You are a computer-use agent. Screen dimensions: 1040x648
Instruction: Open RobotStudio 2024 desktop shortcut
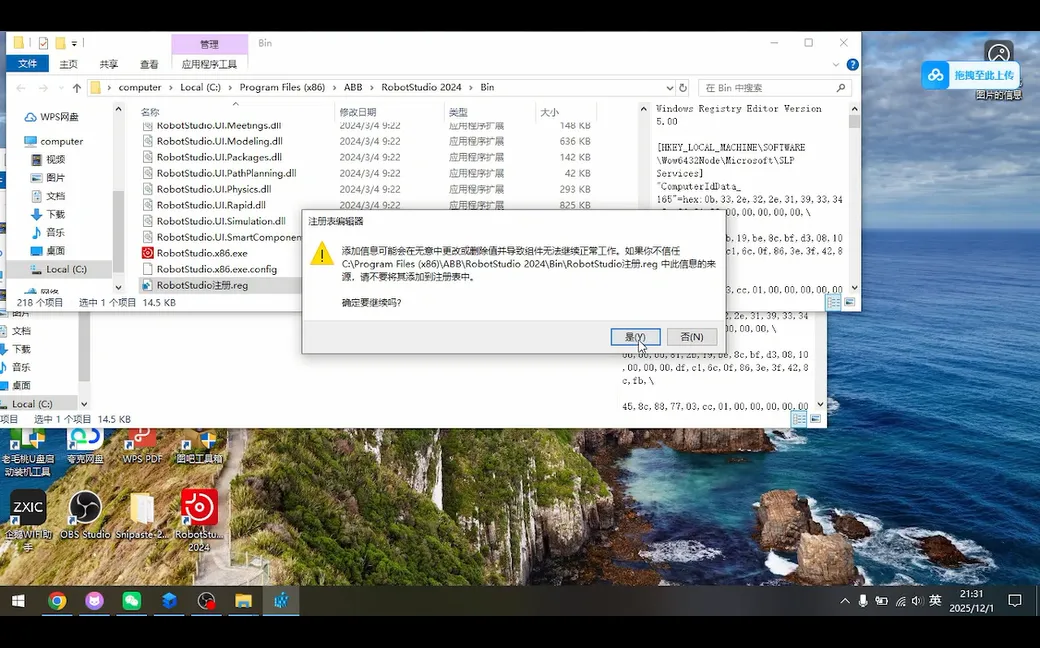(x=199, y=520)
